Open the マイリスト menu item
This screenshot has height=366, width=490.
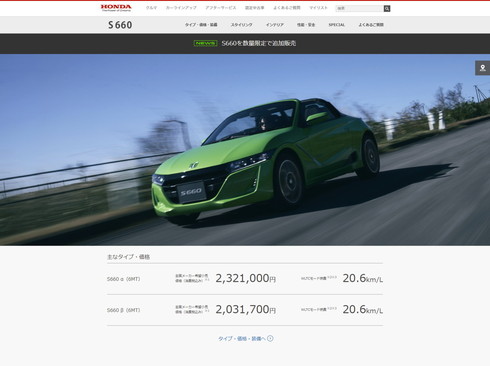click(x=318, y=8)
